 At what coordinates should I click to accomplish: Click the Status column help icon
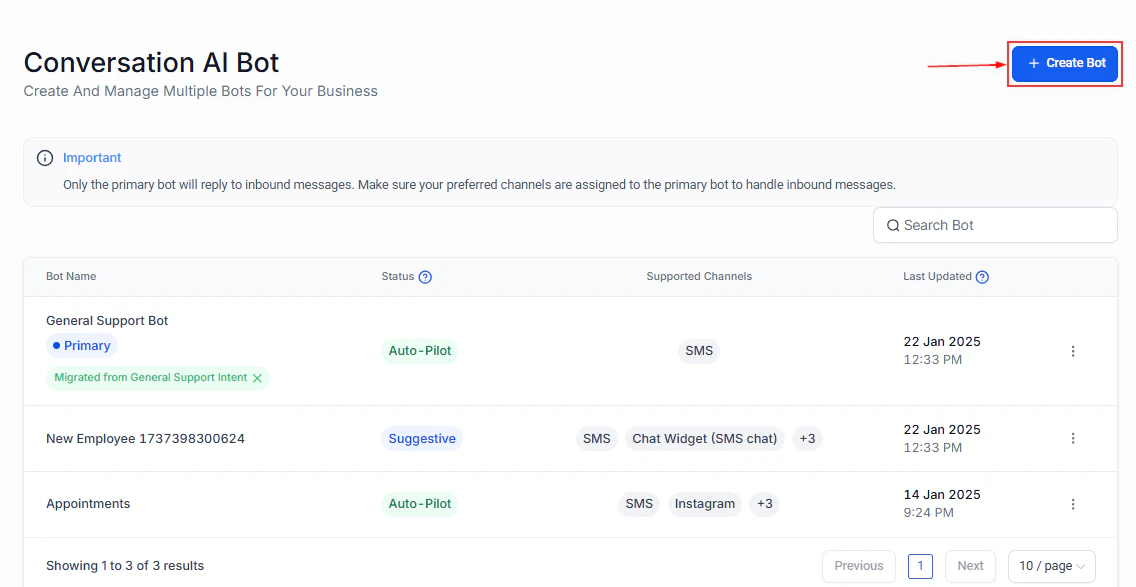(x=425, y=277)
